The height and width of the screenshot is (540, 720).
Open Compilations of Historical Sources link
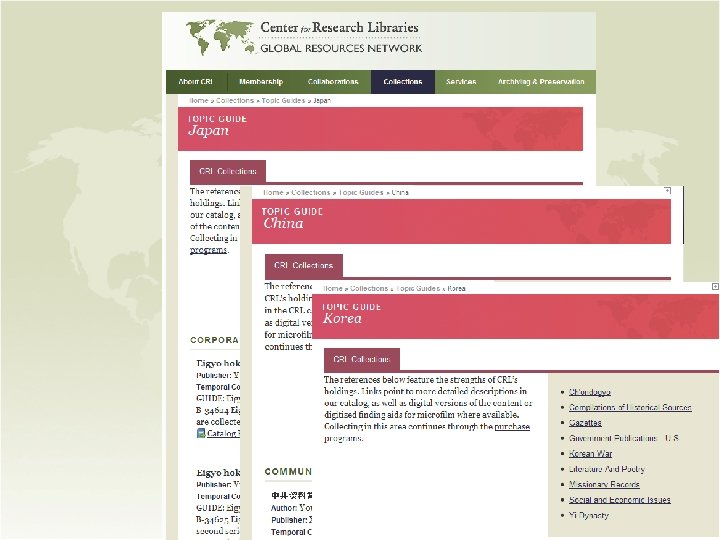[x=630, y=407]
